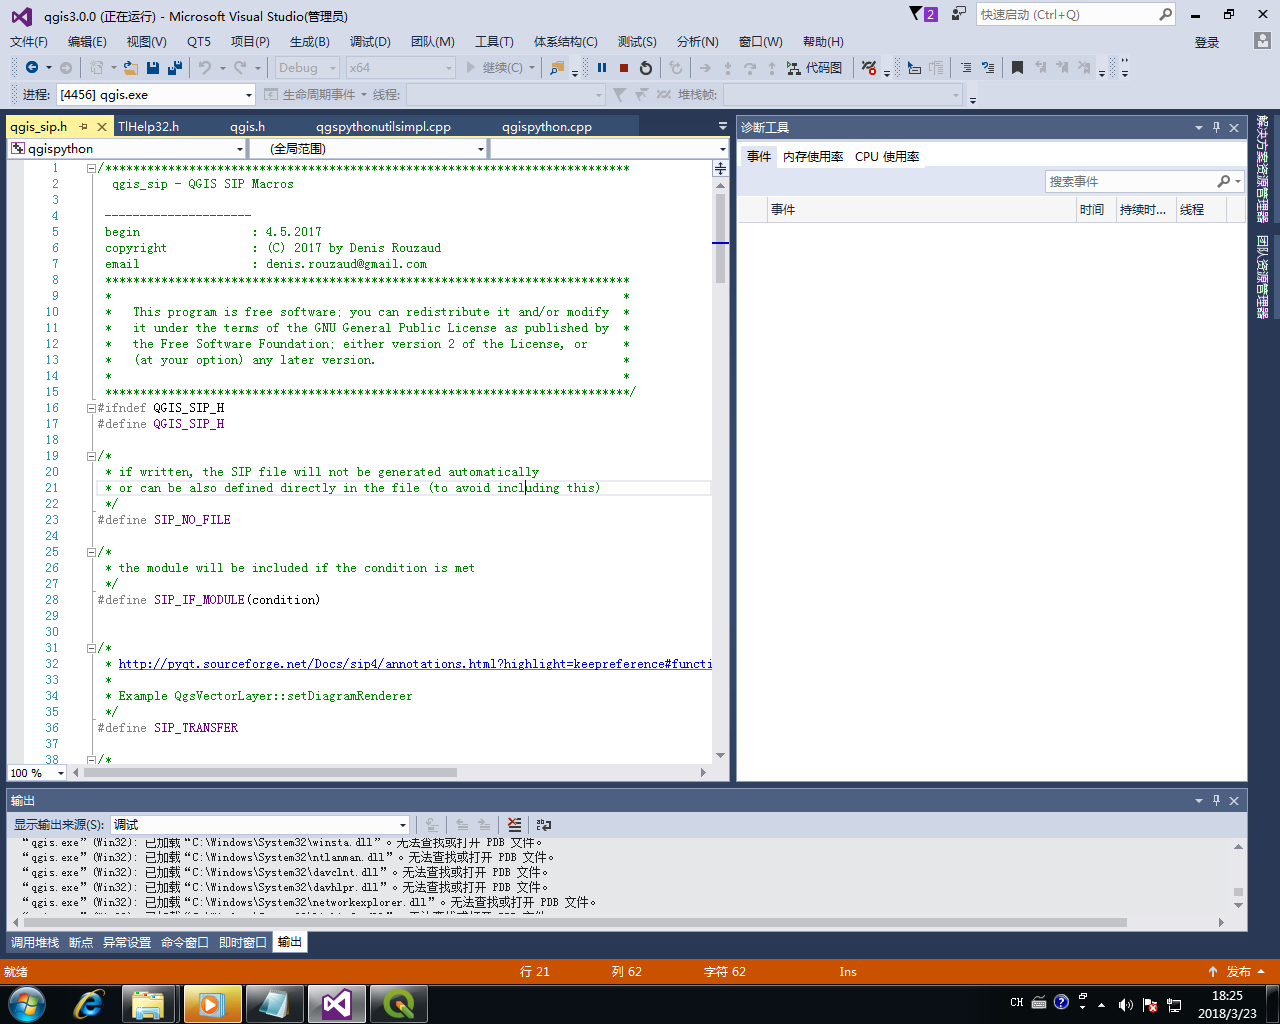Open the 编辑(E) menu
This screenshot has height=1024, width=1280.
[x=87, y=41]
